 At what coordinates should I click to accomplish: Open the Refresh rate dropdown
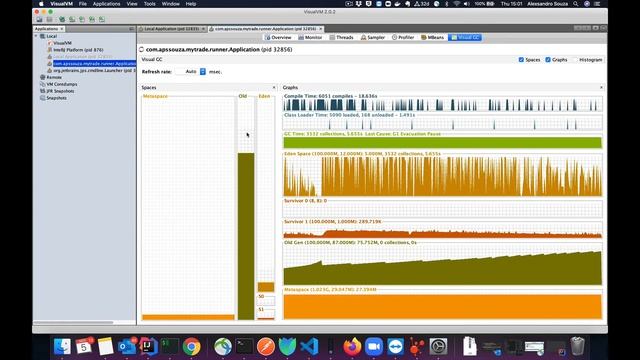click(x=203, y=71)
